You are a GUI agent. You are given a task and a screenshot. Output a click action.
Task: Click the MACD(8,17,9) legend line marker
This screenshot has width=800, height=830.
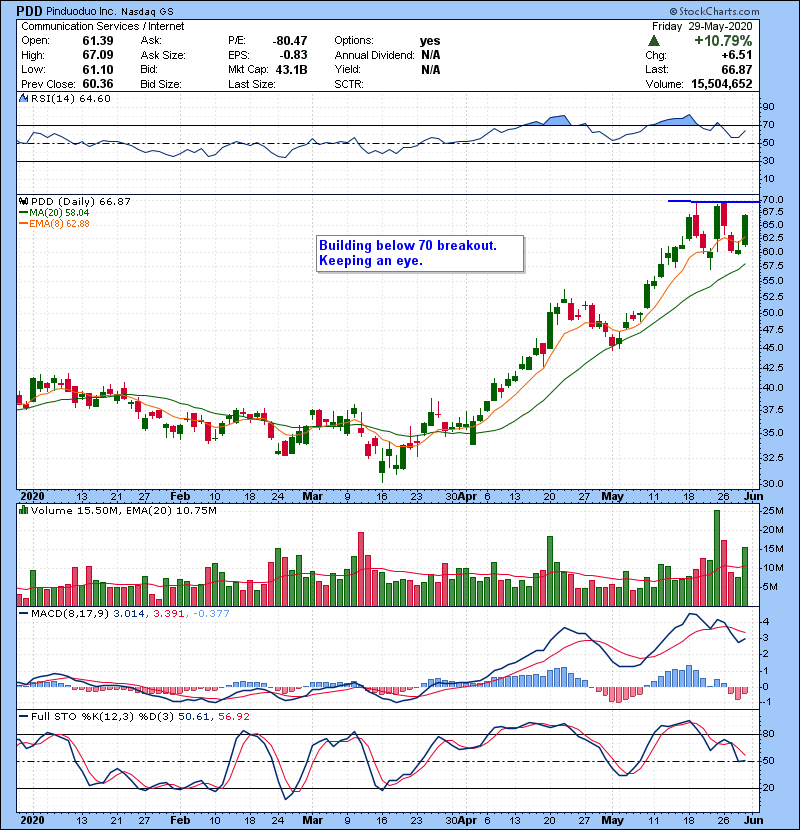click(x=23, y=614)
